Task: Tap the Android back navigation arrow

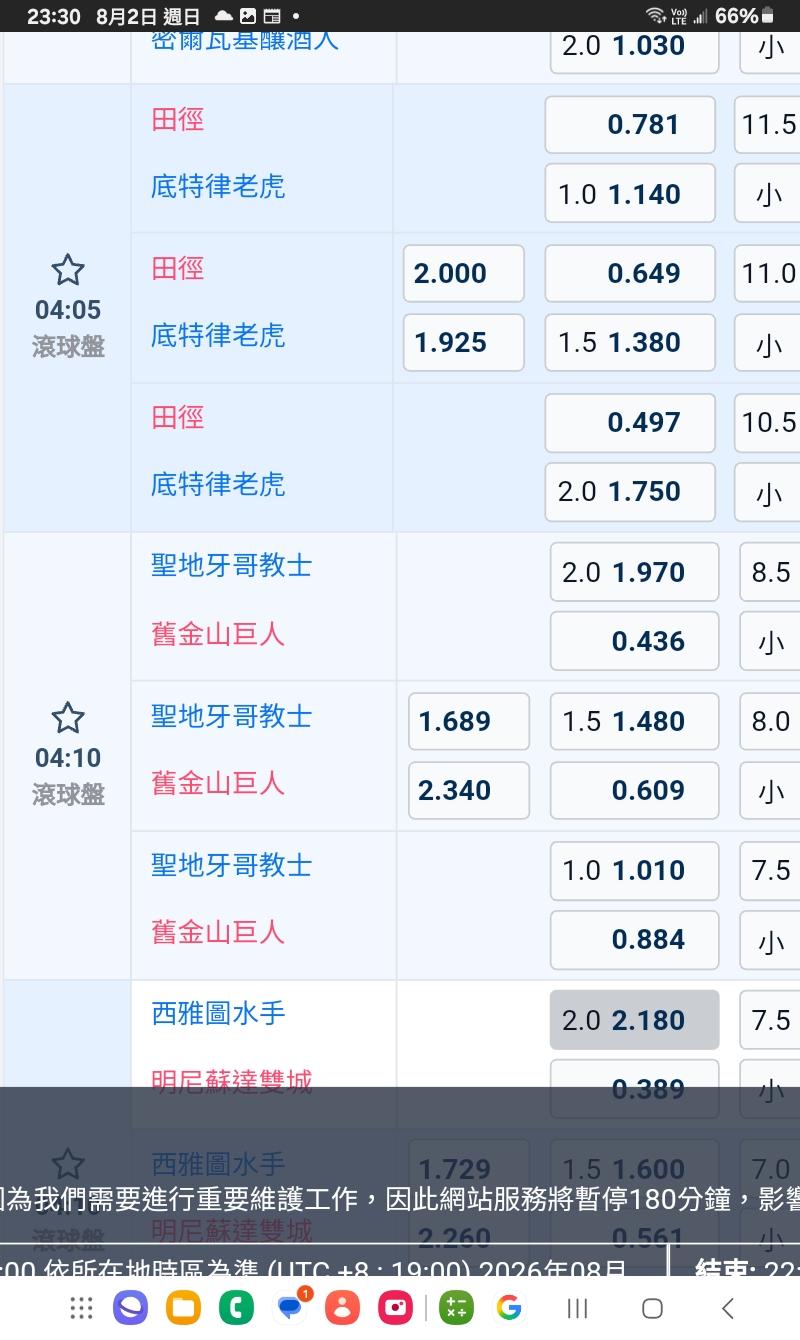Action: pos(728,1307)
